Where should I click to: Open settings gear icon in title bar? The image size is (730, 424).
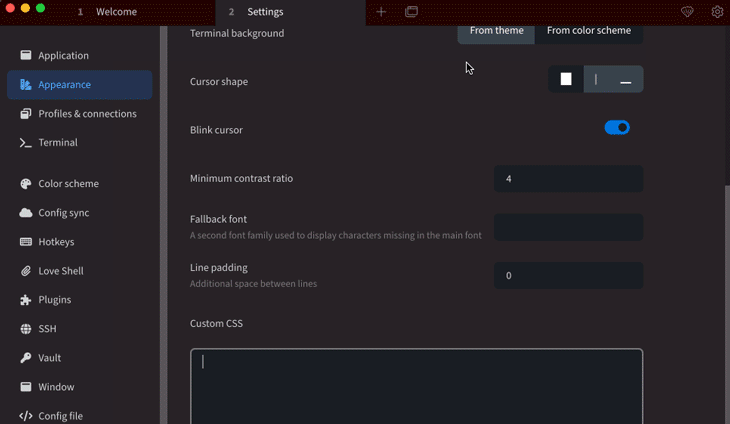click(717, 12)
